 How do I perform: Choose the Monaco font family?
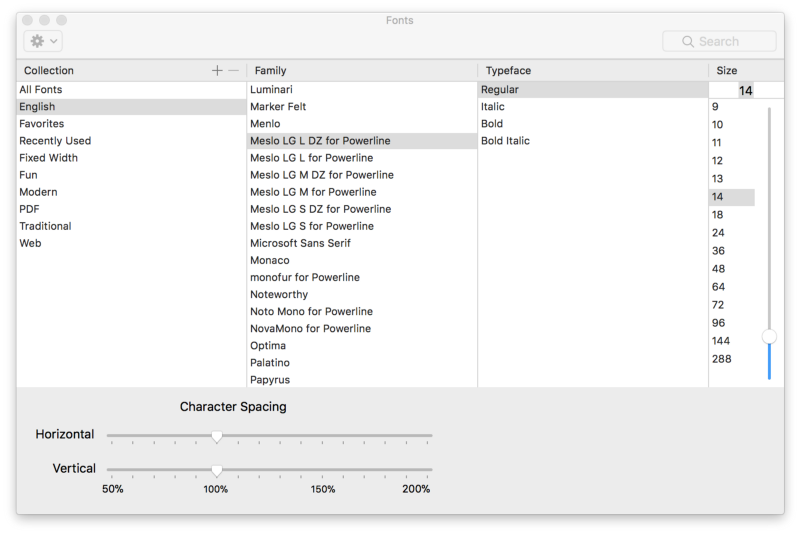[362, 261]
